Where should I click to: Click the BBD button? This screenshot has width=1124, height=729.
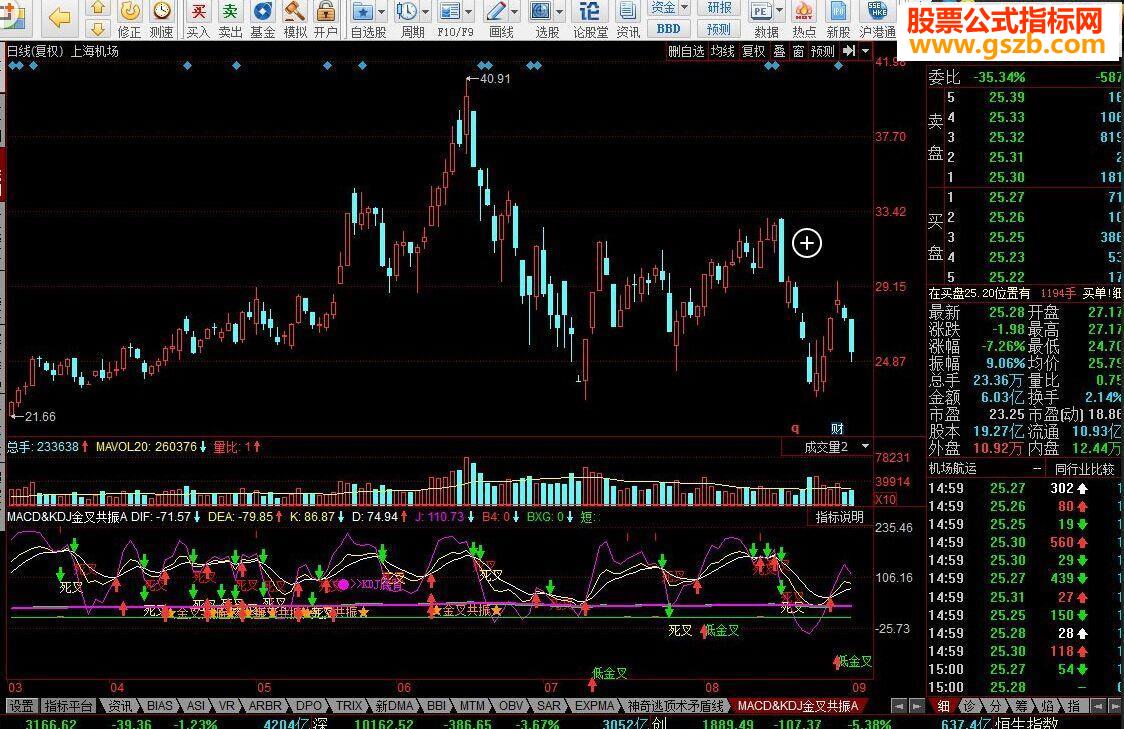(x=668, y=29)
